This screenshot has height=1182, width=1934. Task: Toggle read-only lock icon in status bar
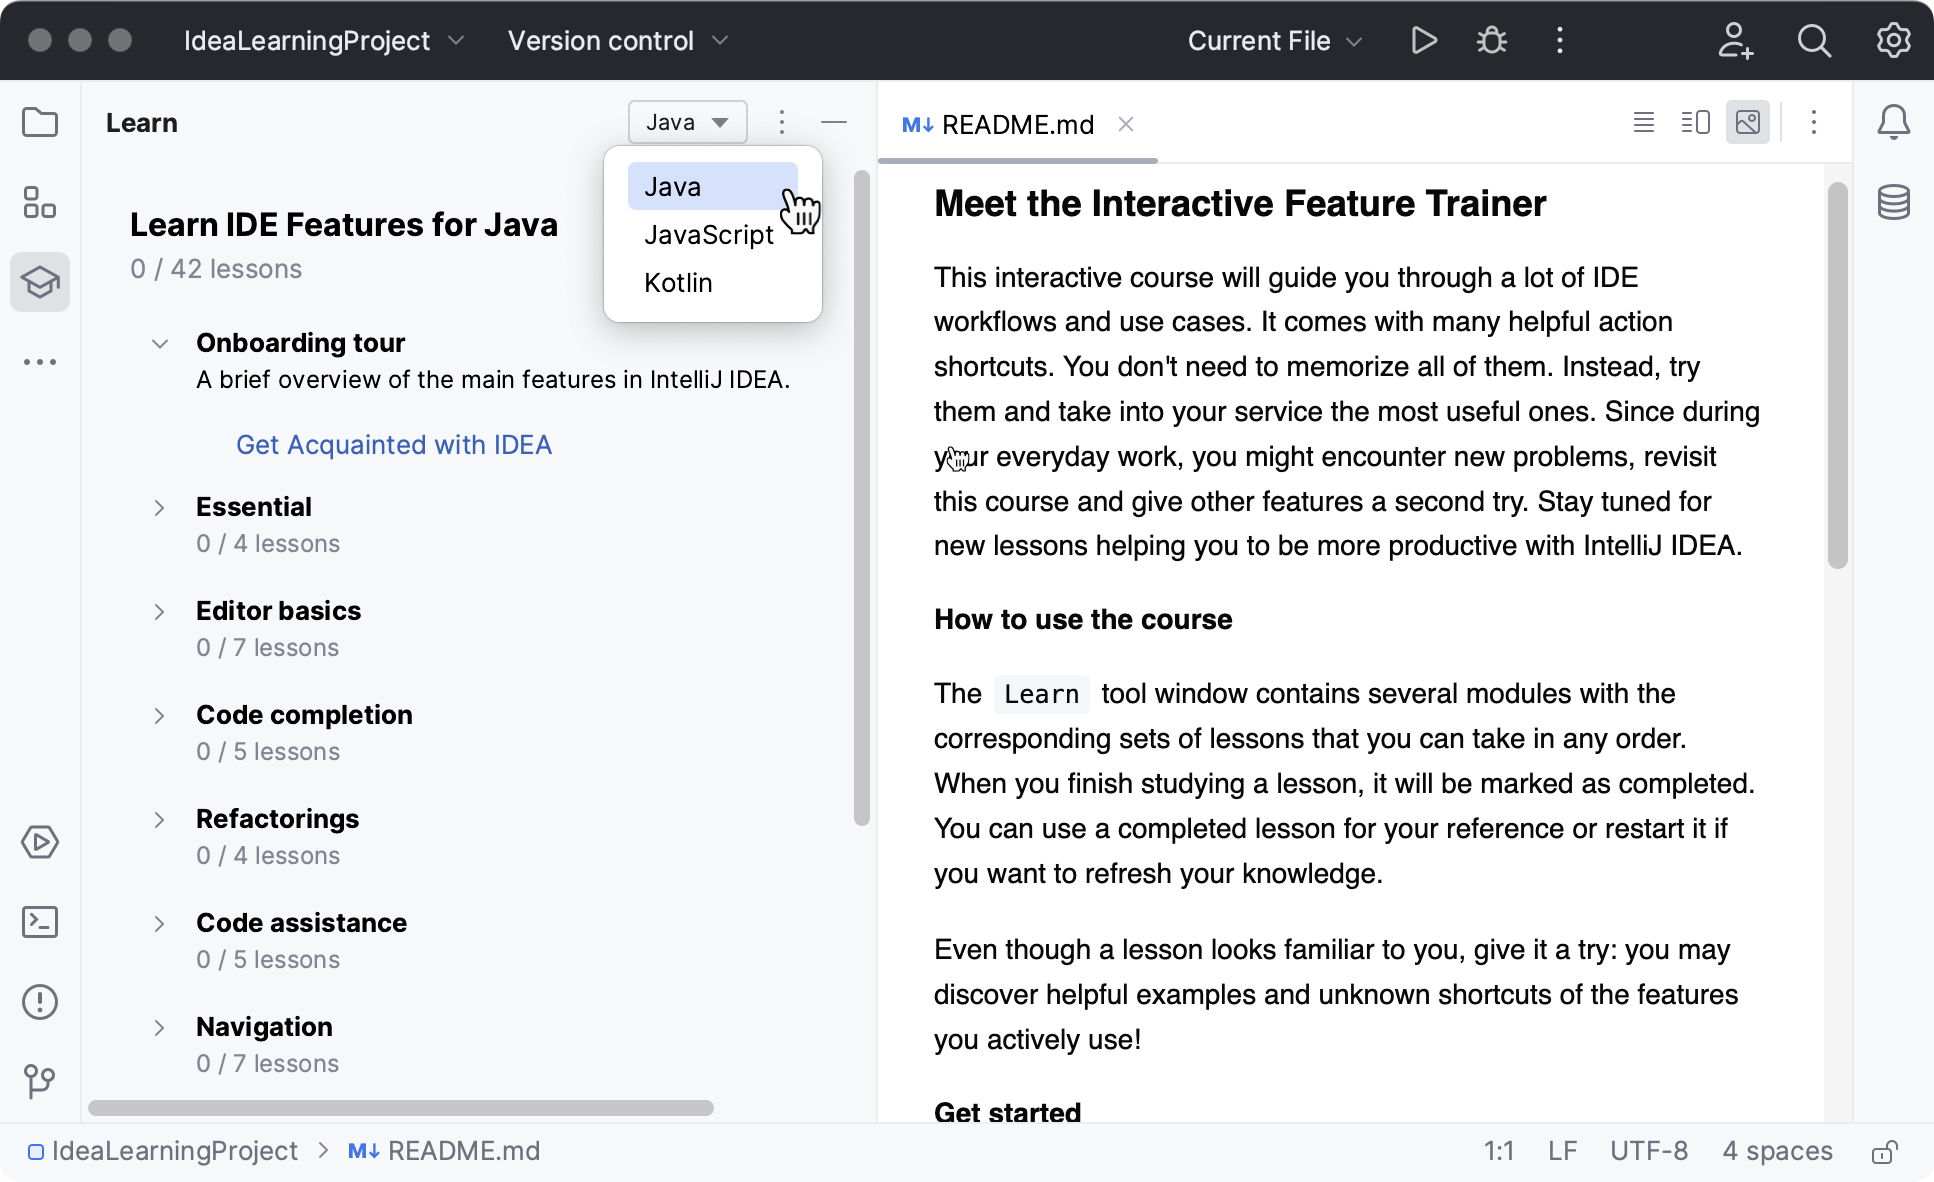[x=1885, y=1152]
